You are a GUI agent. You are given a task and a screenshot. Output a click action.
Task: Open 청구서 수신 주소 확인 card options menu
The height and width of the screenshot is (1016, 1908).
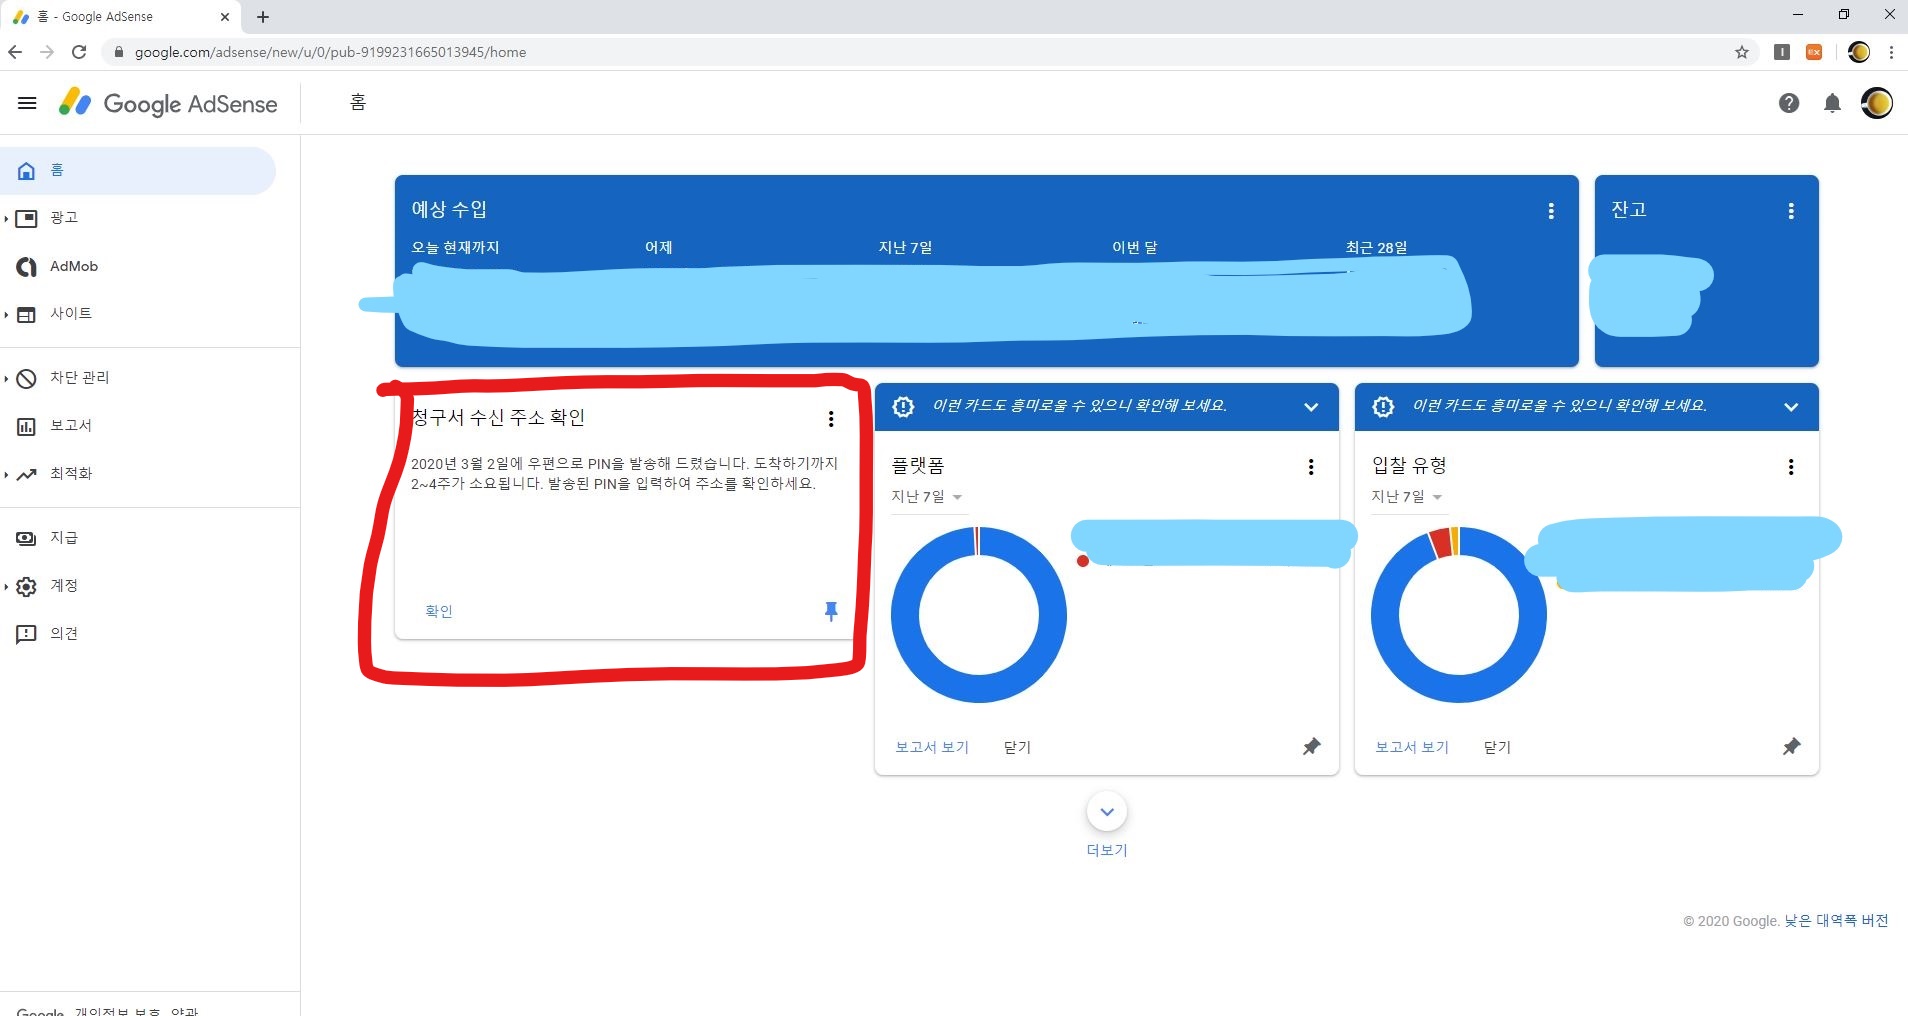831,419
